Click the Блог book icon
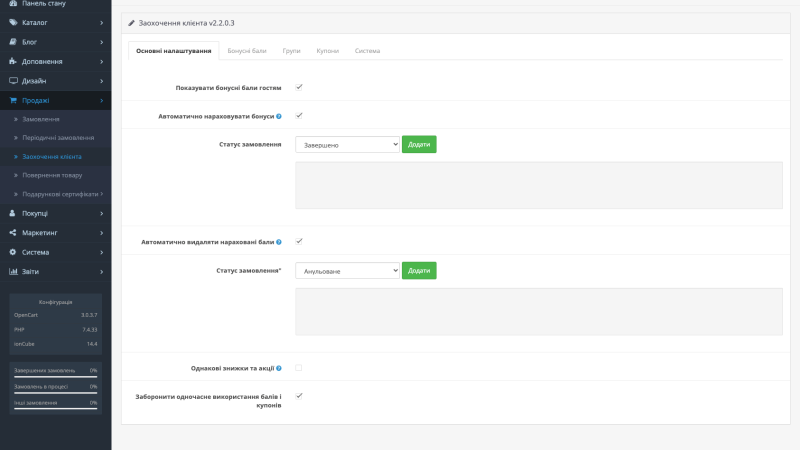The image size is (800, 450). (x=13, y=42)
